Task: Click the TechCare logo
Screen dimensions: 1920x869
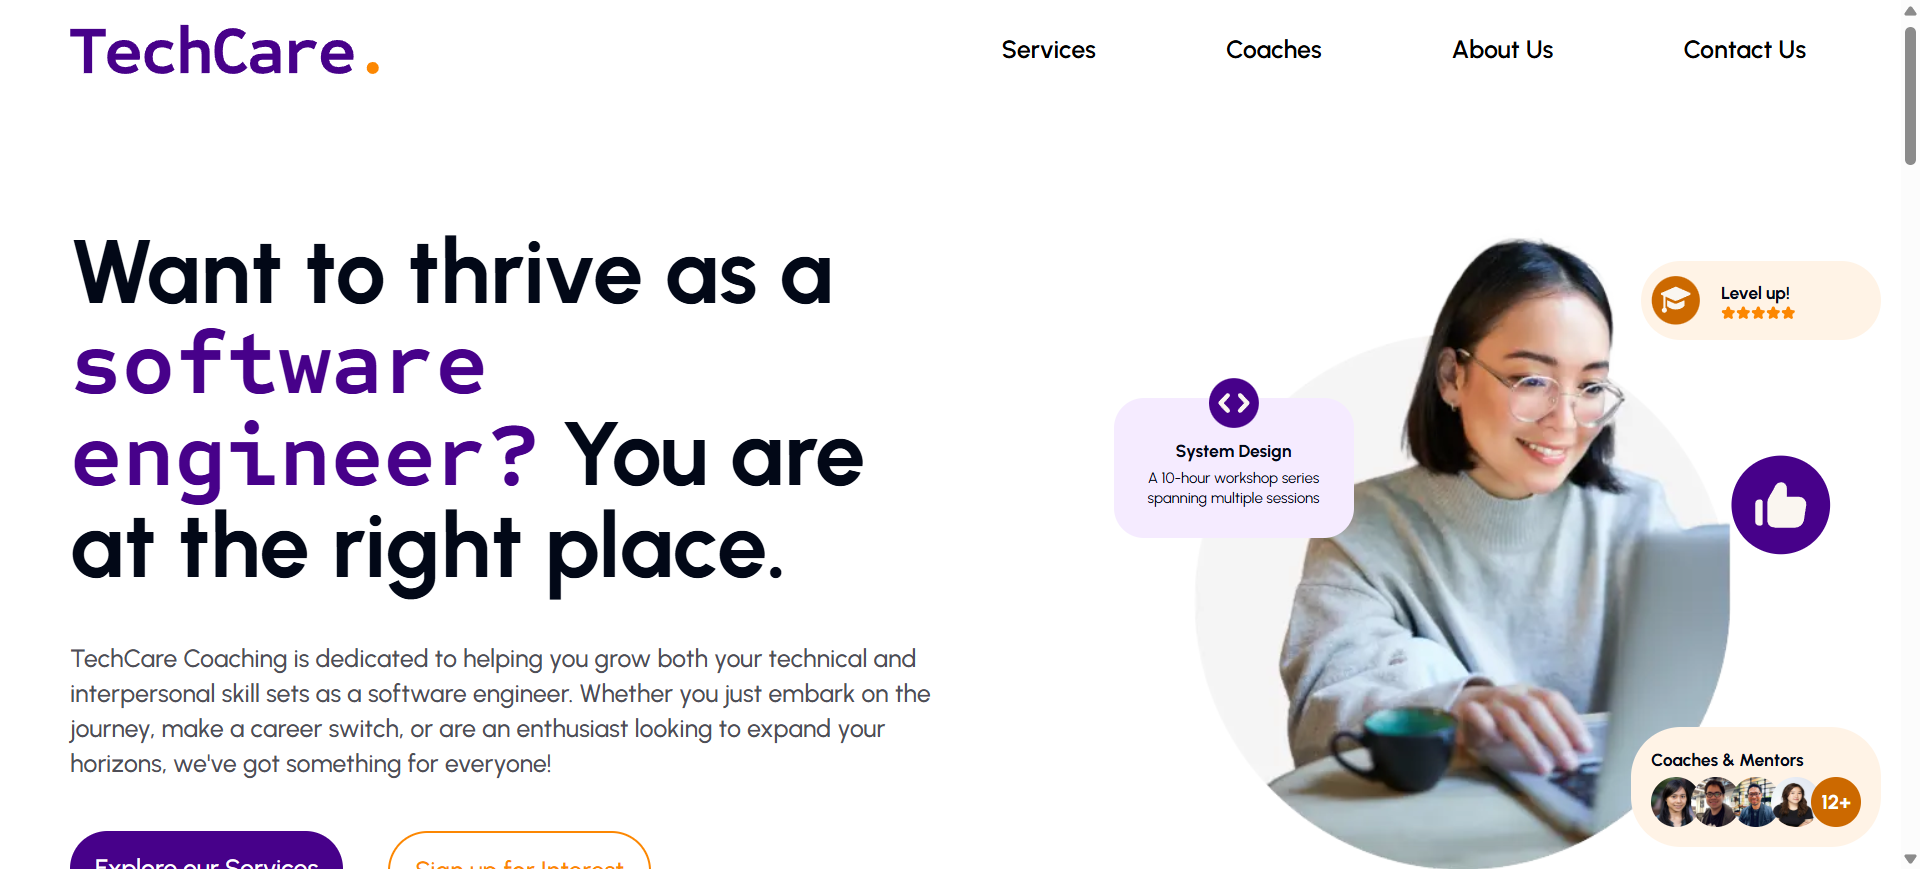Action: tap(225, 52)
